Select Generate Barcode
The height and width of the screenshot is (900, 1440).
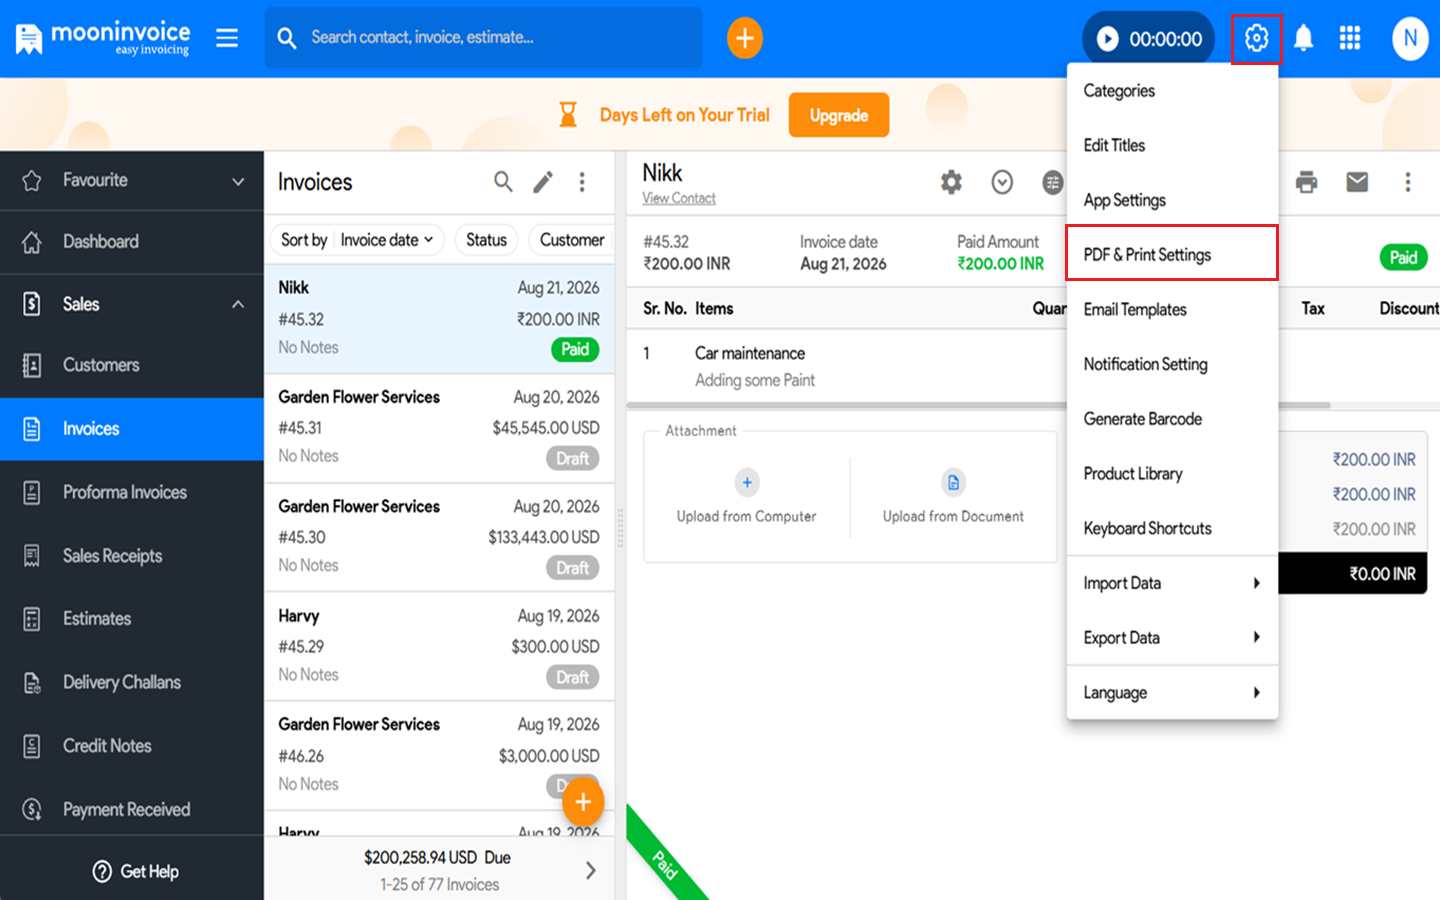[1172, 419]
